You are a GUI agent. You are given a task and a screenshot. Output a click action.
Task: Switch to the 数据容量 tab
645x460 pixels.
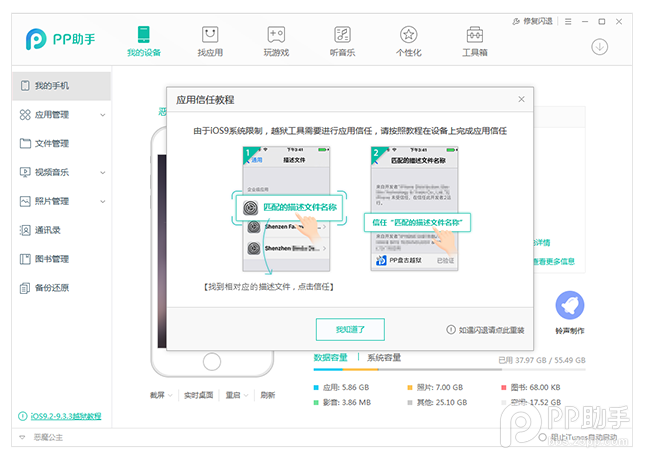(x=330, y=357)
